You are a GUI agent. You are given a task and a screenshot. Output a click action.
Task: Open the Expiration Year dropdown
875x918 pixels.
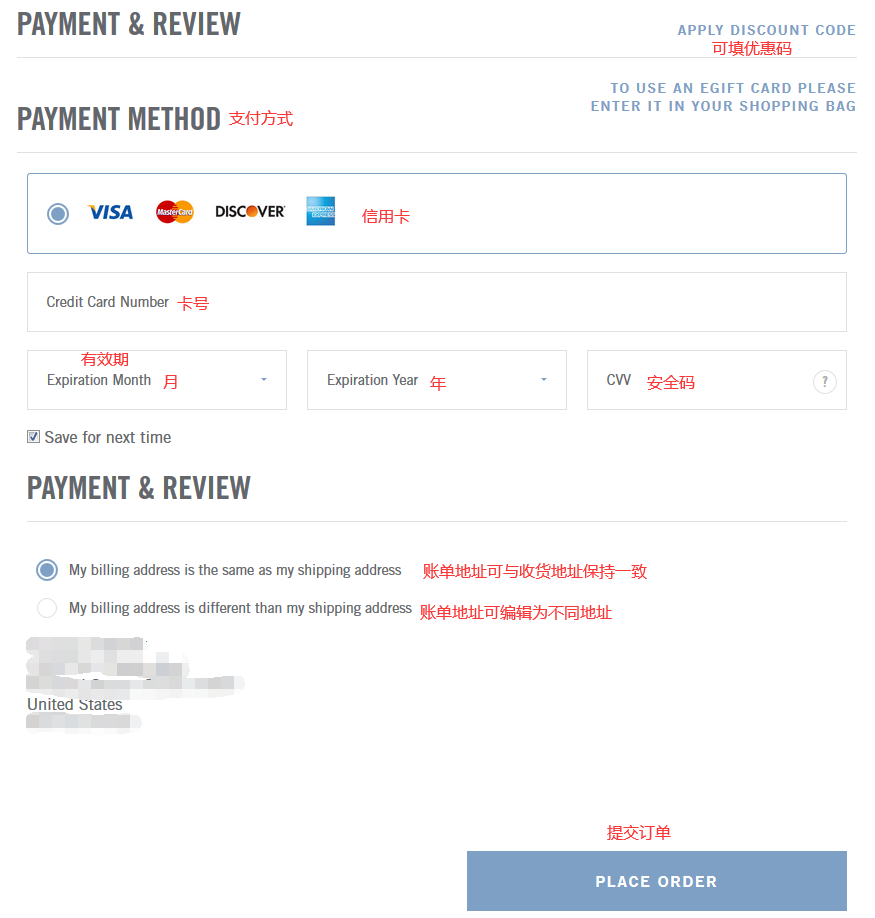tap(437, 380)
